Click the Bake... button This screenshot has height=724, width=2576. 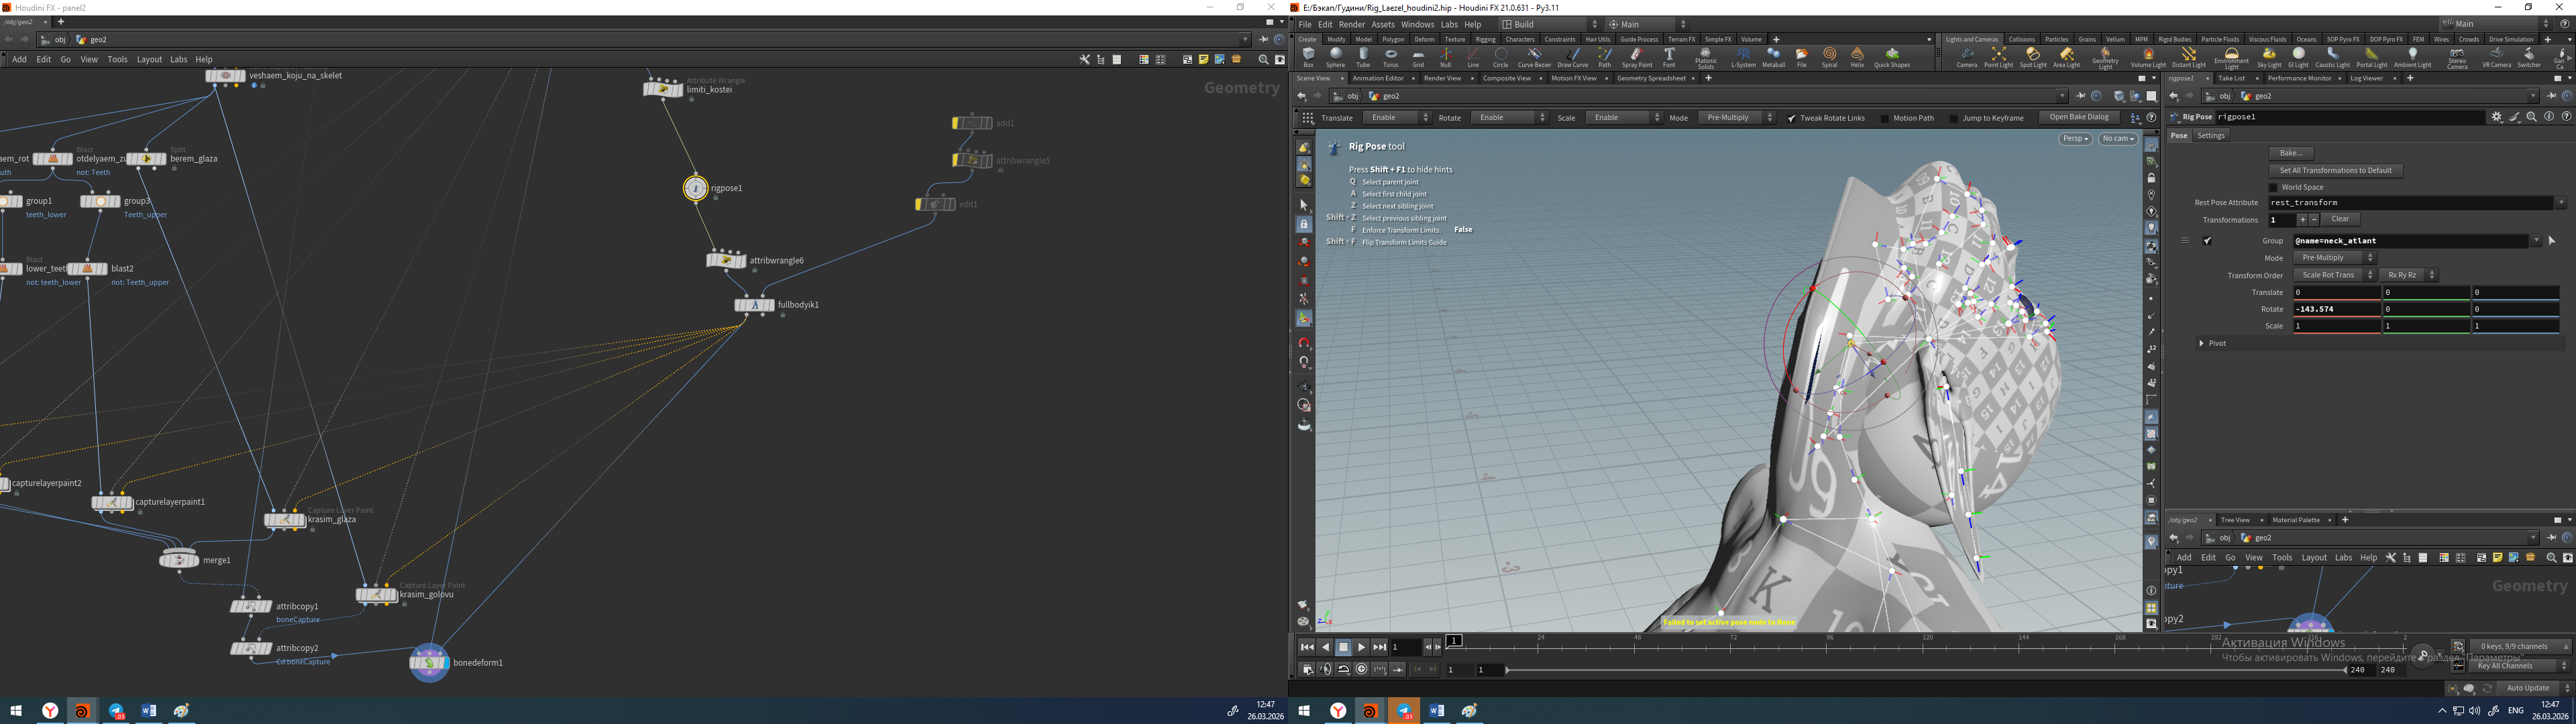(x=2291, y=153)
